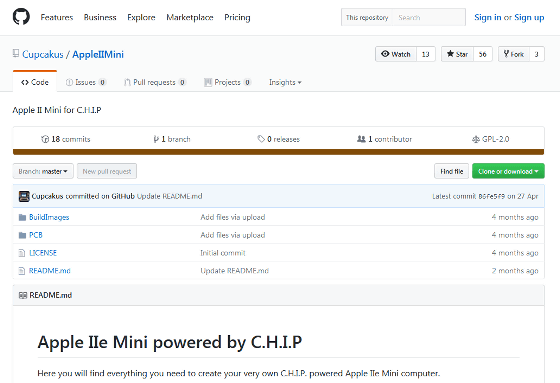Switch to the Issues tab
560x383 pixels.
pos(86,82)
